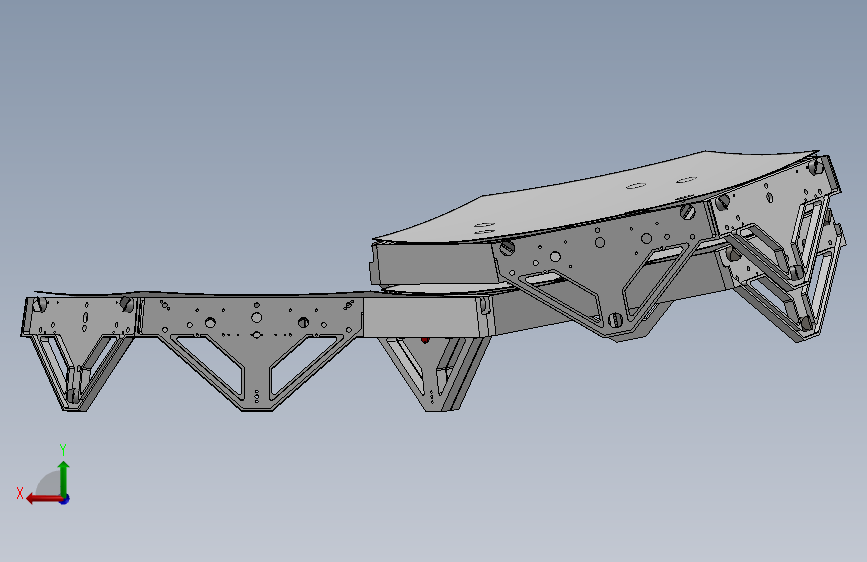Click the red X axis arrow of the triad
867x562 pixels.
point(43,499)
